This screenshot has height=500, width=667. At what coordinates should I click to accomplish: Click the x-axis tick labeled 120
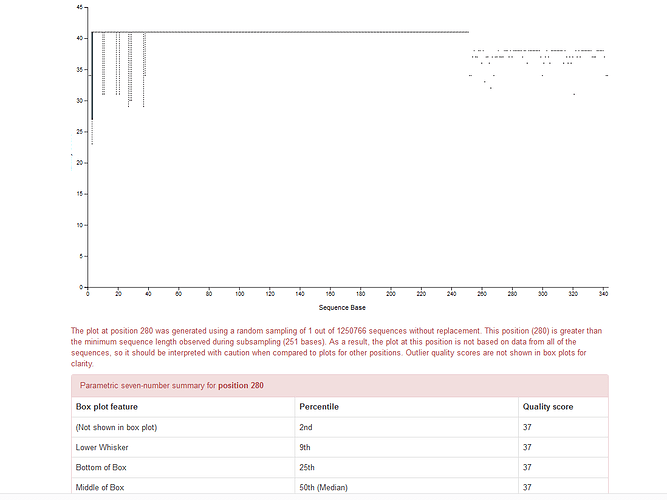pos(270,294)
